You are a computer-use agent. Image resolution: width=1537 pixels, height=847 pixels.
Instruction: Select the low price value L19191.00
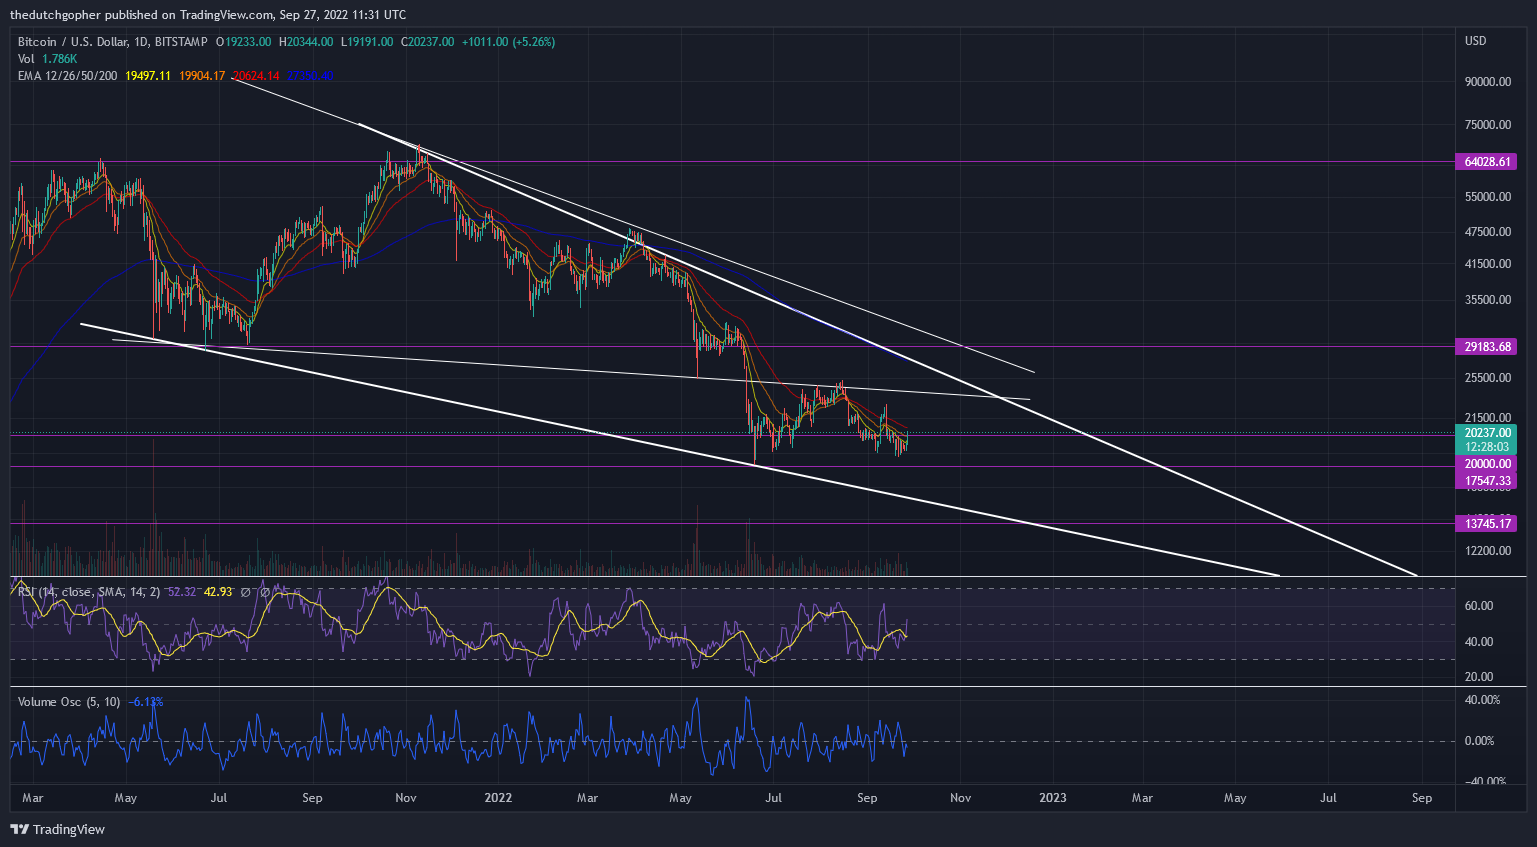point(367,42)
